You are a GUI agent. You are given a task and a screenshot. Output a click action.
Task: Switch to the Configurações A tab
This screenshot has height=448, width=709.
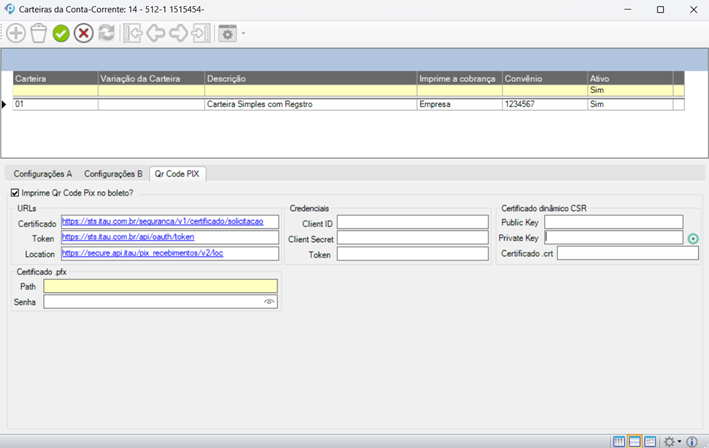42,173
